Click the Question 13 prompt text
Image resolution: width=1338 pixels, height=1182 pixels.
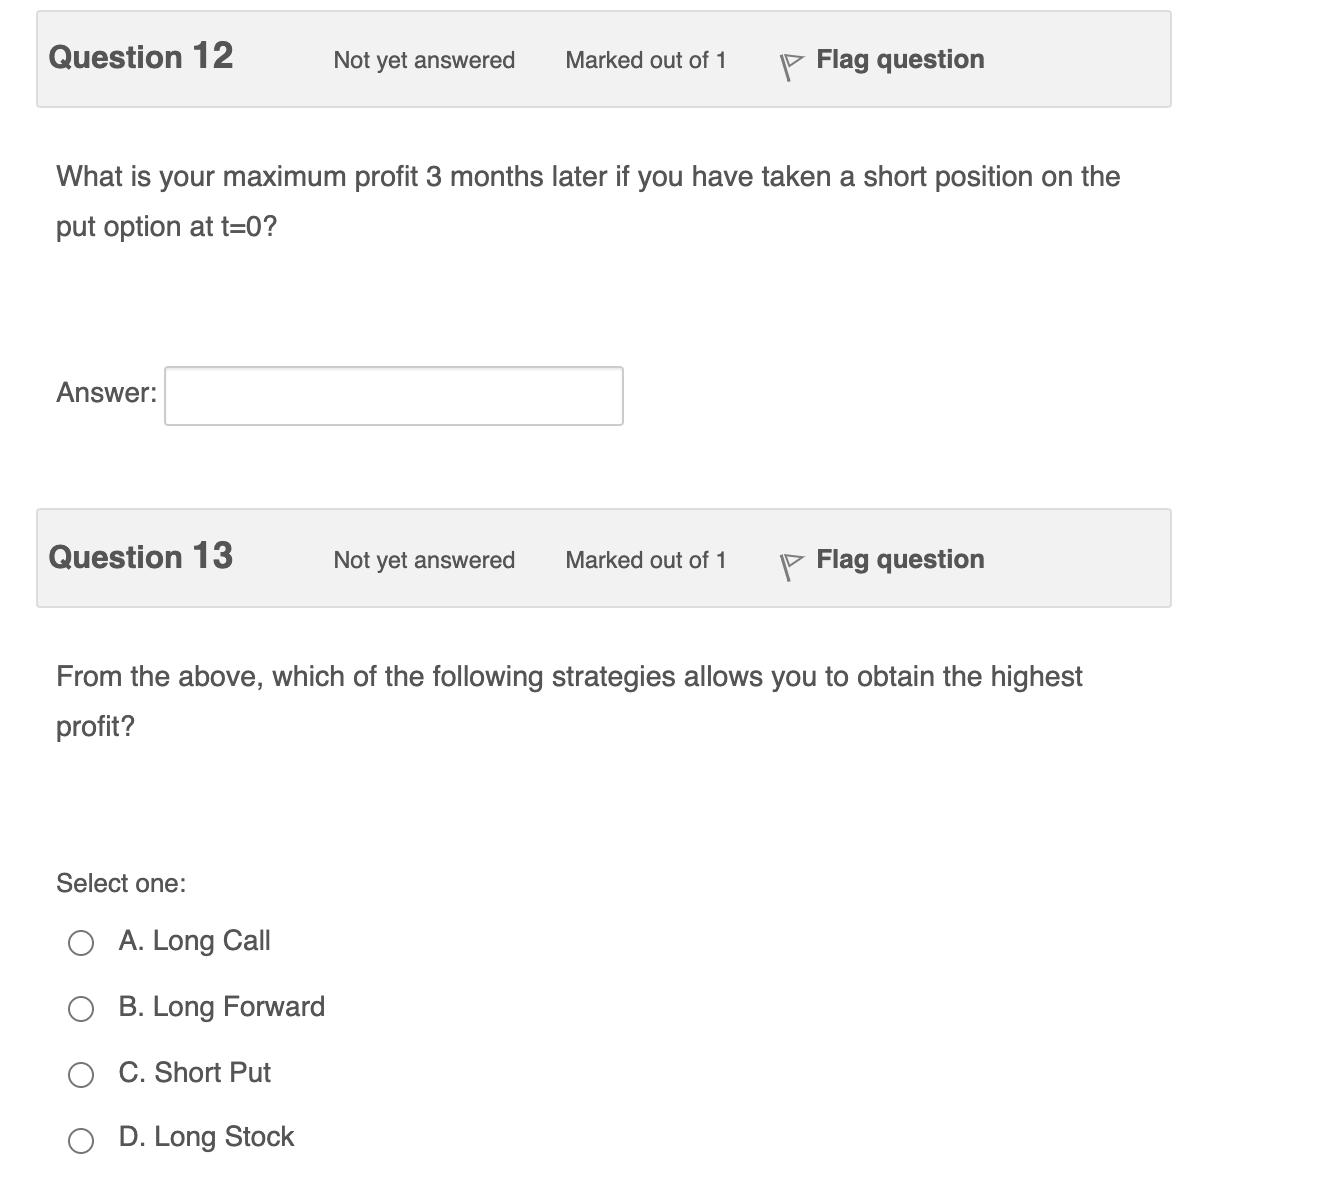click(568, 700)
